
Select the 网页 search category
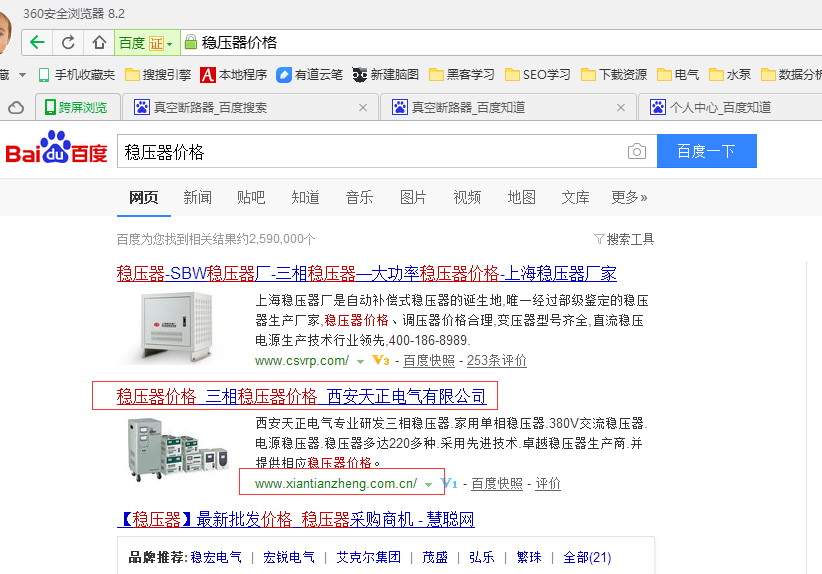click(144, 197)
